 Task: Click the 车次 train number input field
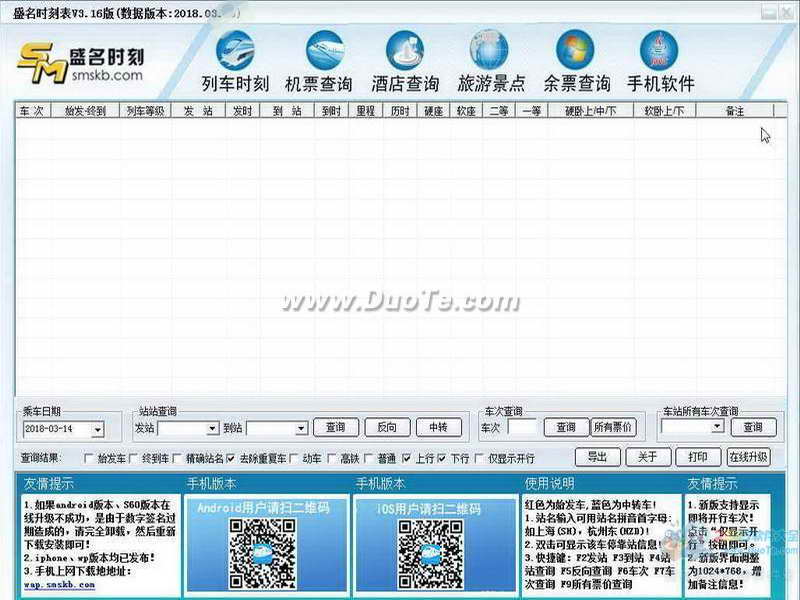pyautogui.click(x=522, y=428)
